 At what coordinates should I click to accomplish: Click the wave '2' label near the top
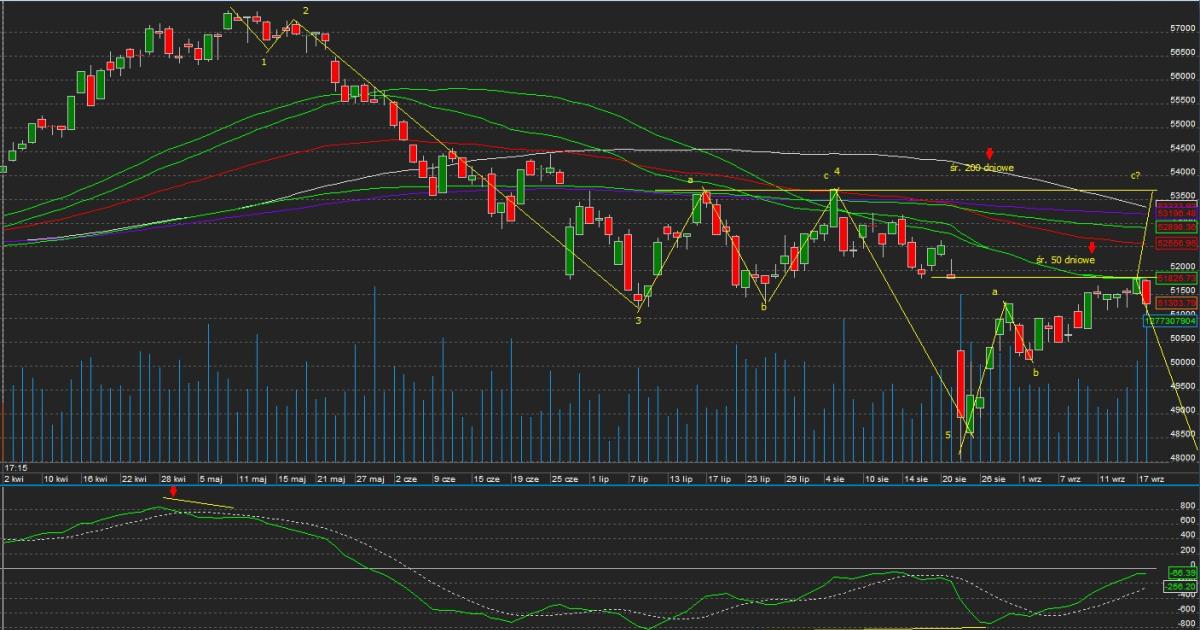tap(305, 11)
